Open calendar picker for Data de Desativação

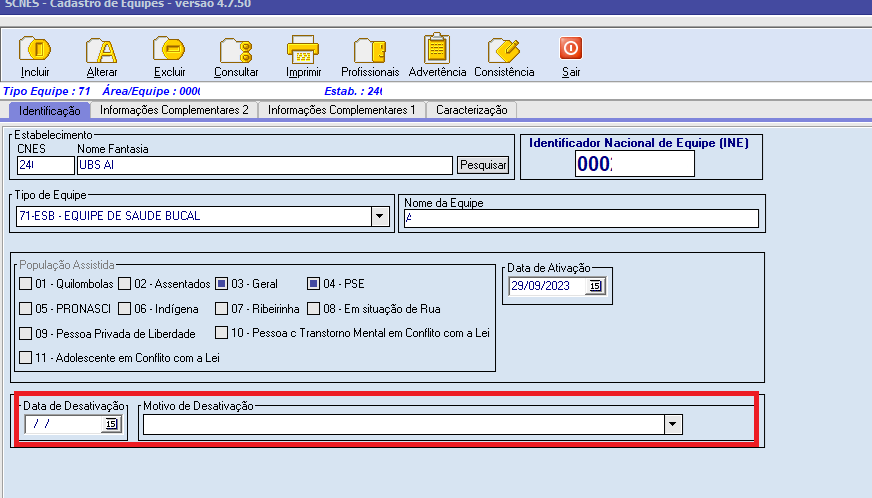(111, 425)
